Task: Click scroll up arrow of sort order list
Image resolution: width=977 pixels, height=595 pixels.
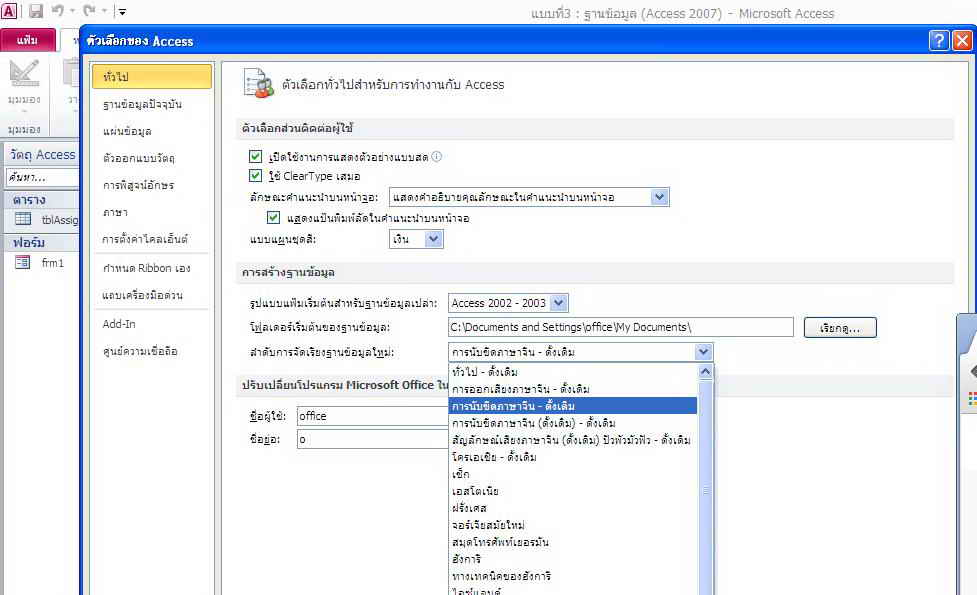Action: [705, 372]
